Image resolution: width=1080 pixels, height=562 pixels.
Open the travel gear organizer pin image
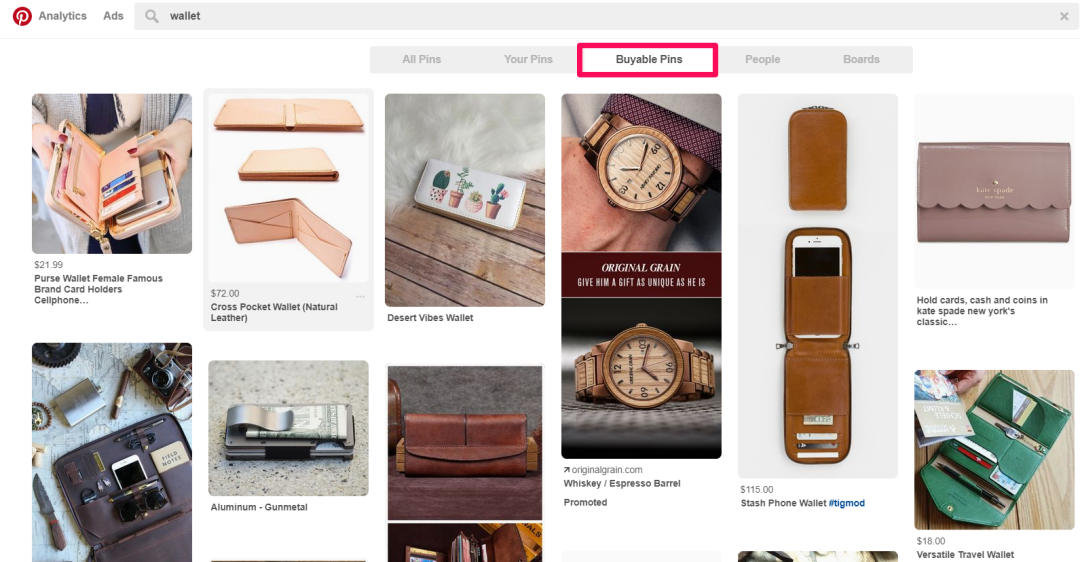click(112, 452)
